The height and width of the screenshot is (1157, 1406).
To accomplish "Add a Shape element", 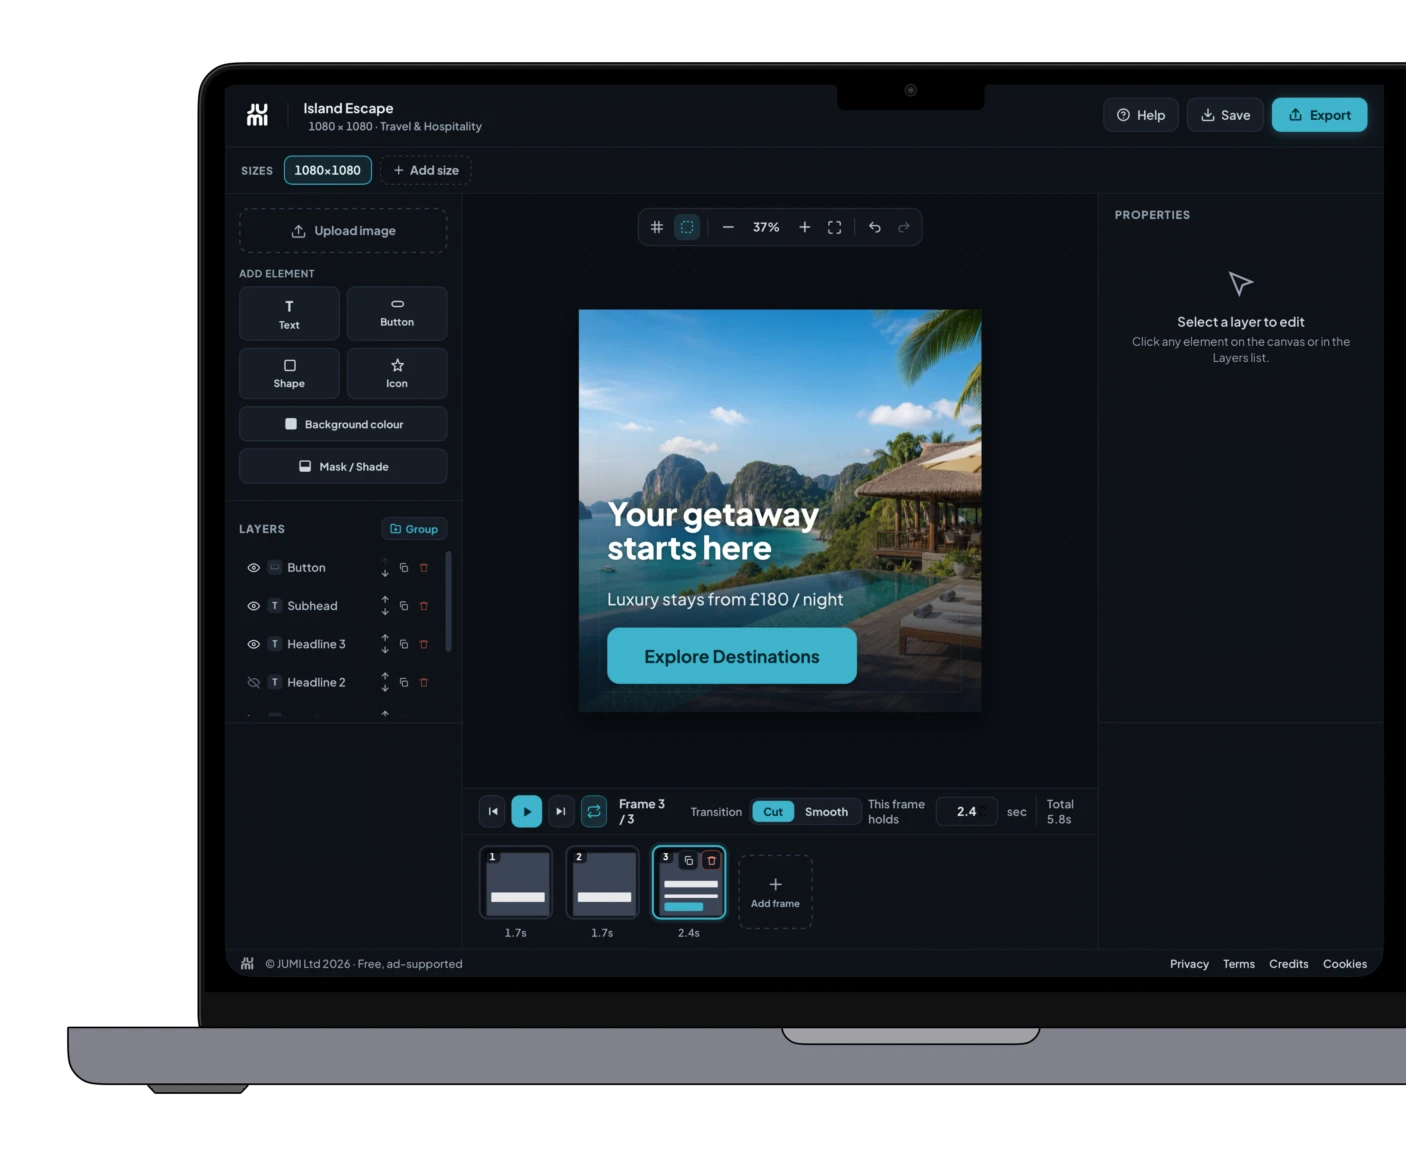I will click(289, 373).
